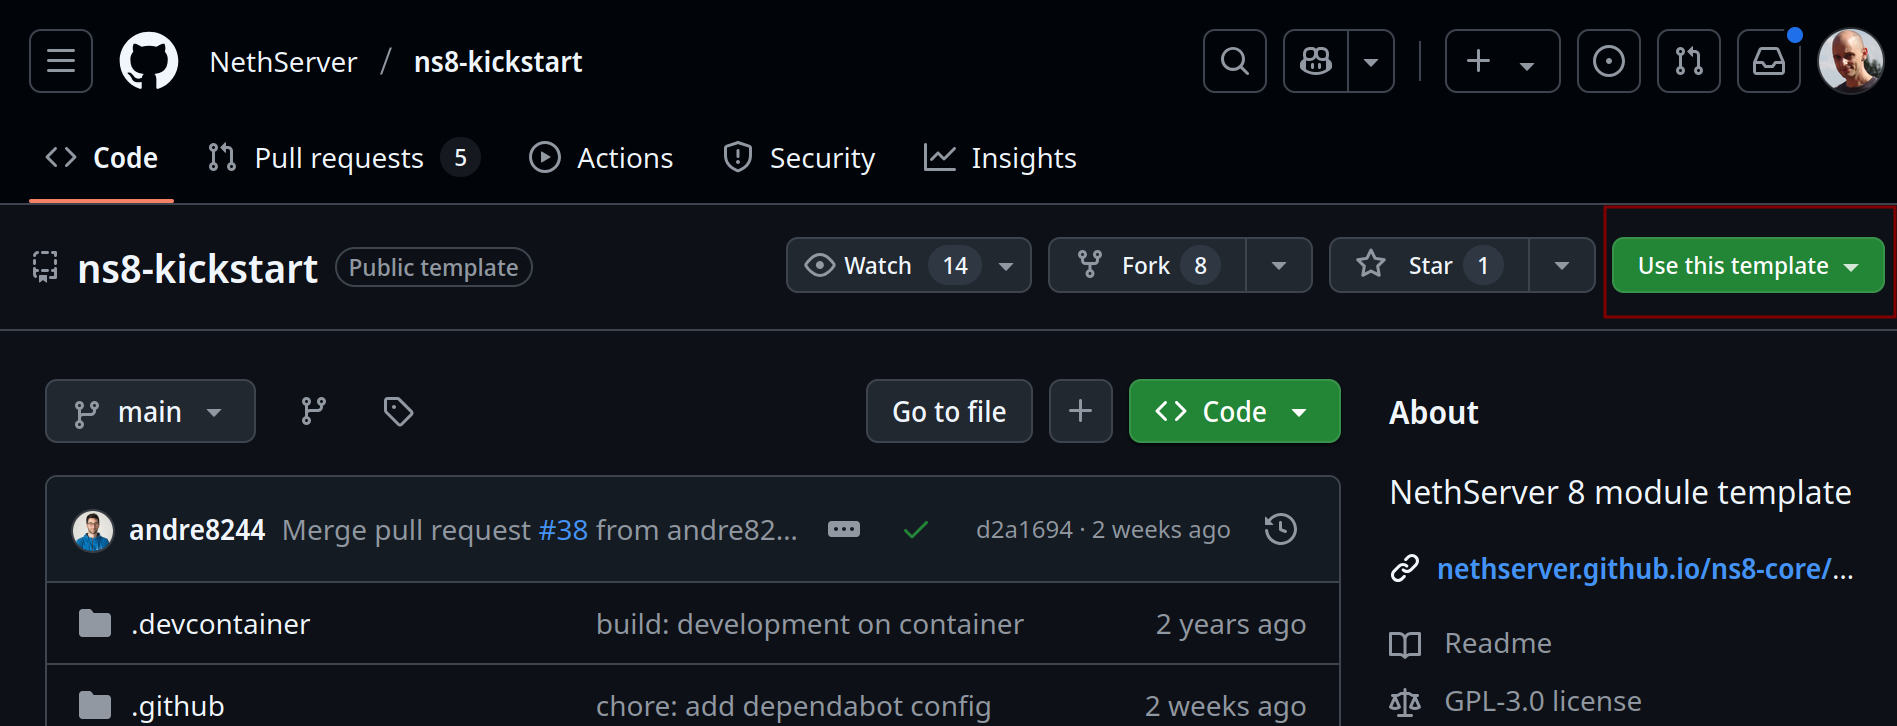Open the green Code dropdown
Image resolution: width=1897 pixels, height=726 pixels.
[x=1234, y=411]
